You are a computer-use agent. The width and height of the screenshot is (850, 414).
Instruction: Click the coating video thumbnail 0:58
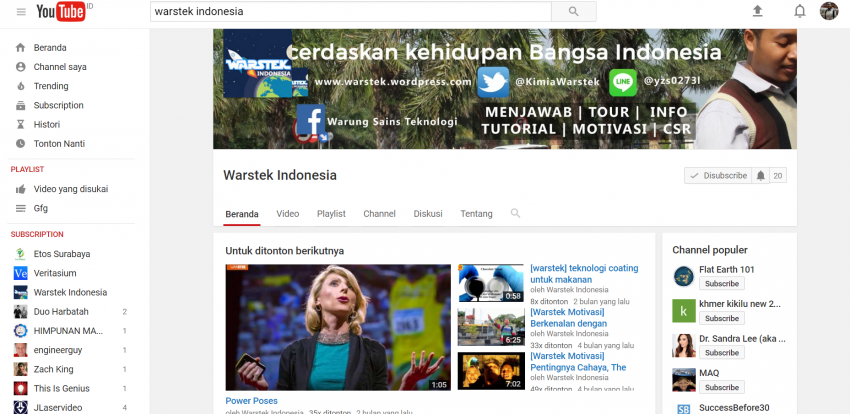tap(491, 283)
